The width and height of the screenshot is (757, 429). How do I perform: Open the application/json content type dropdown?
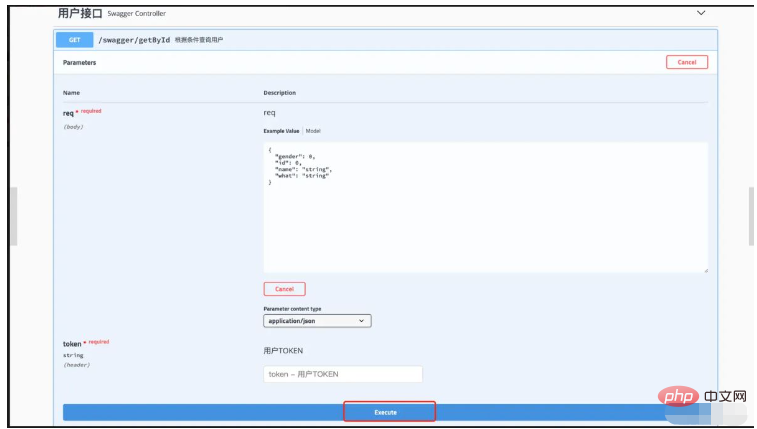317,321
